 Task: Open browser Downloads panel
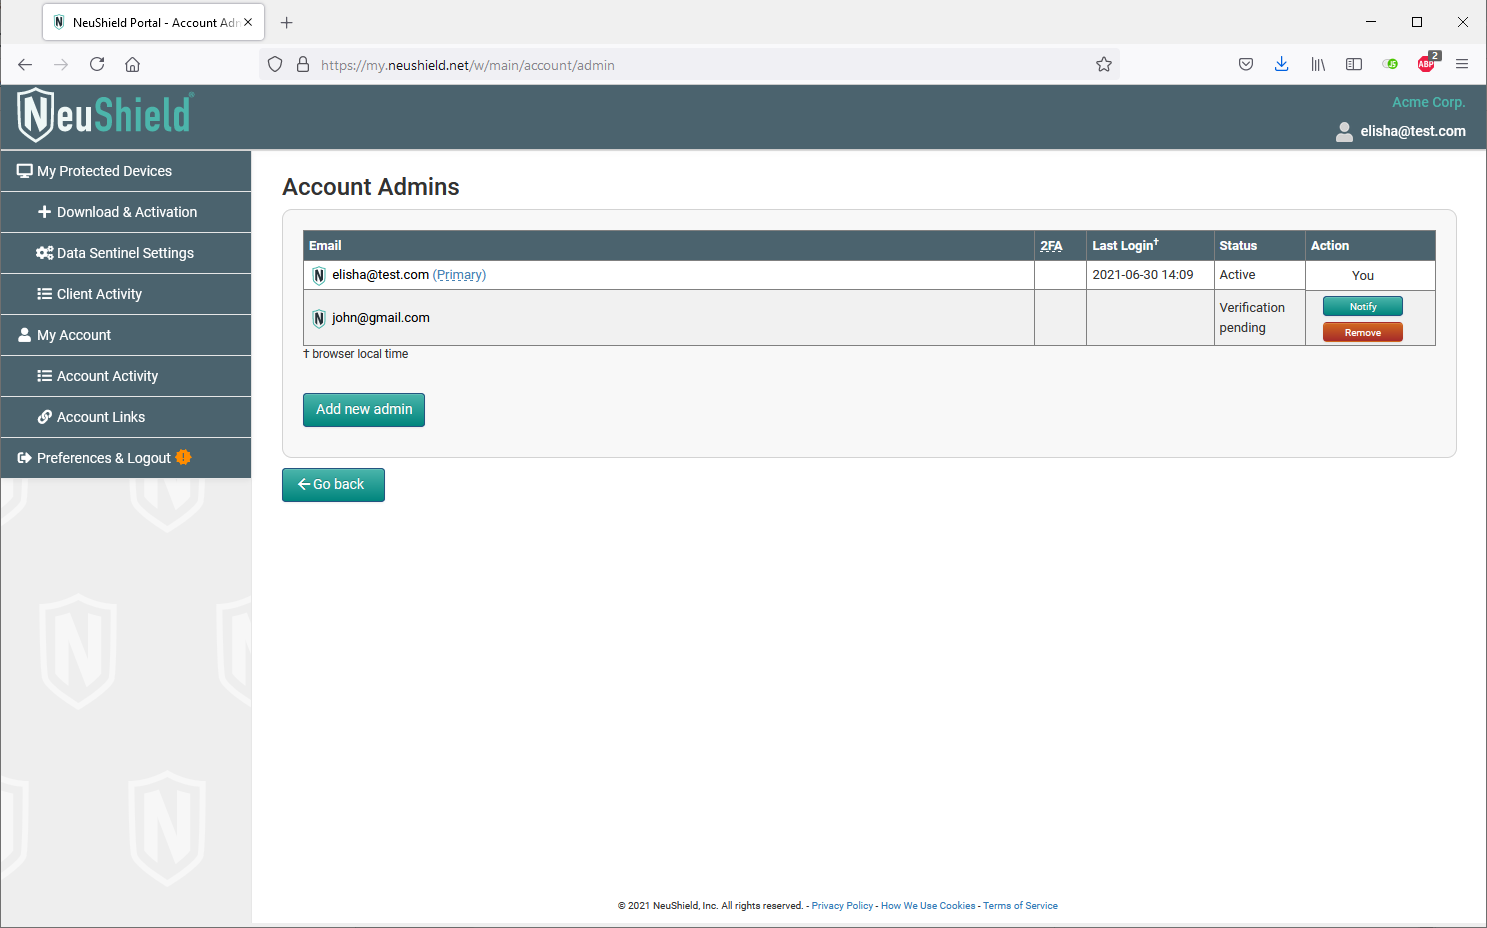click(1282, 65)
